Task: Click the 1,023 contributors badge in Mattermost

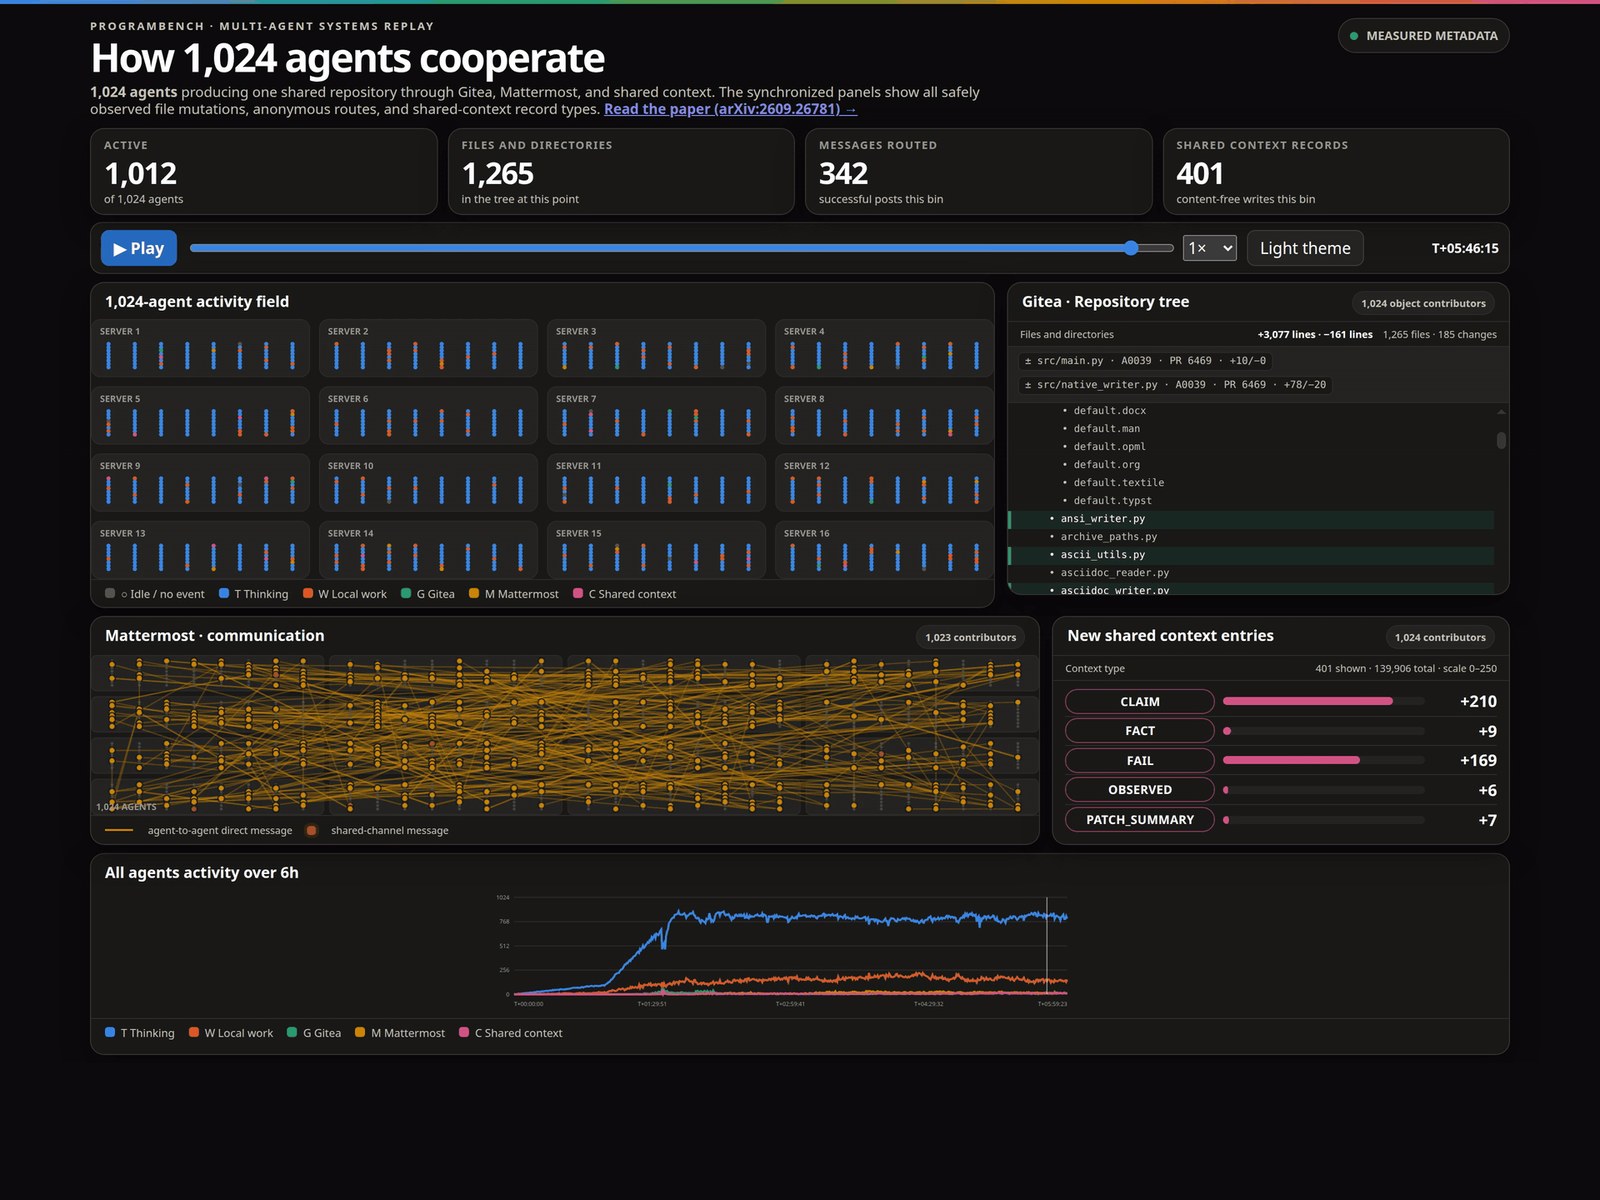Action: [970, 637]
